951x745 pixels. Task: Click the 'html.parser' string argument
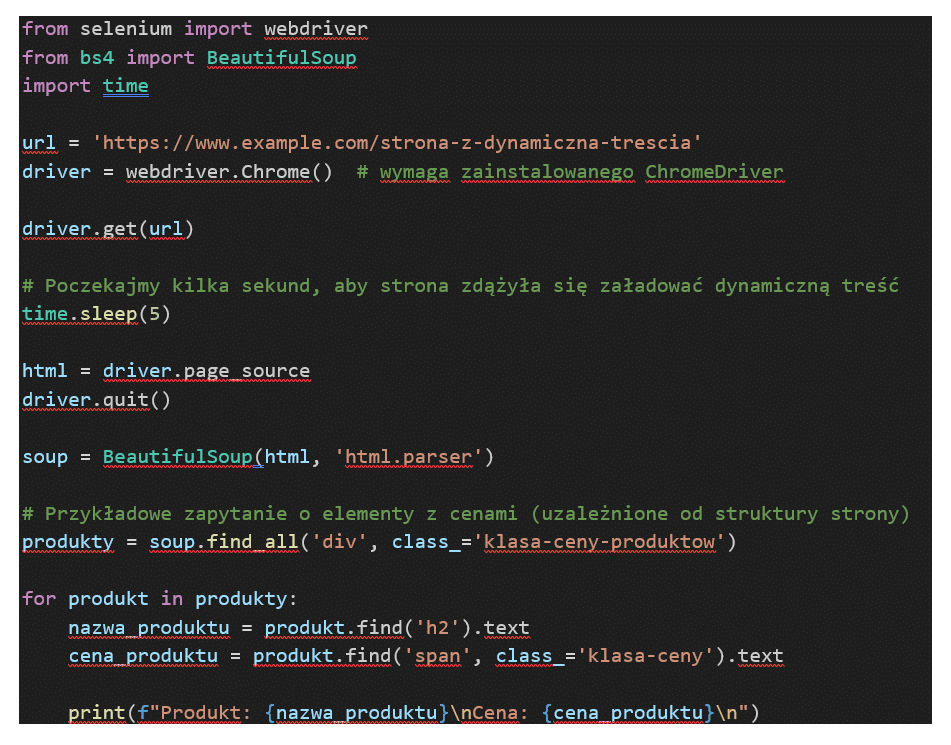408,457
